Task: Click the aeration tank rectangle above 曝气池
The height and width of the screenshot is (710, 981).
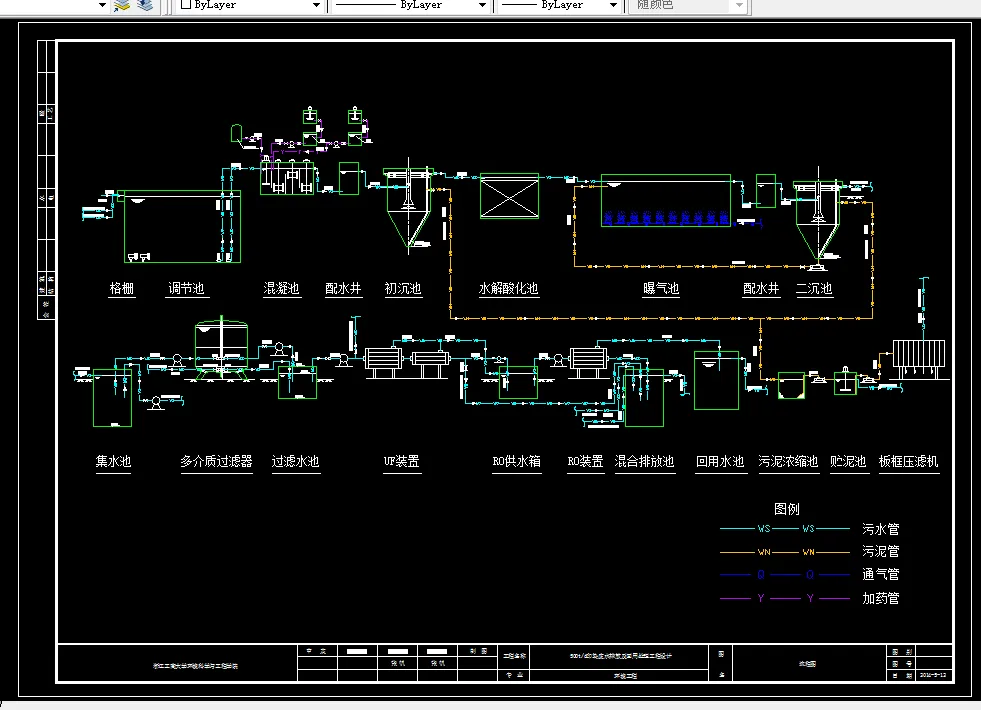Action: point(666,200)
